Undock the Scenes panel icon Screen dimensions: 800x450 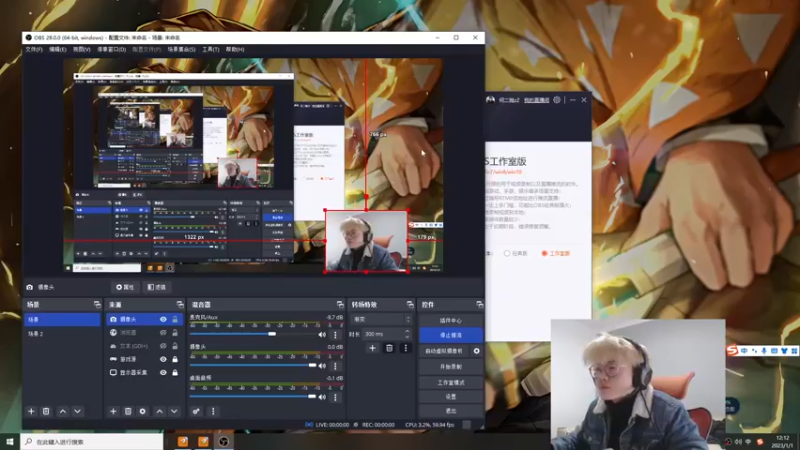[x=97, y=305]
